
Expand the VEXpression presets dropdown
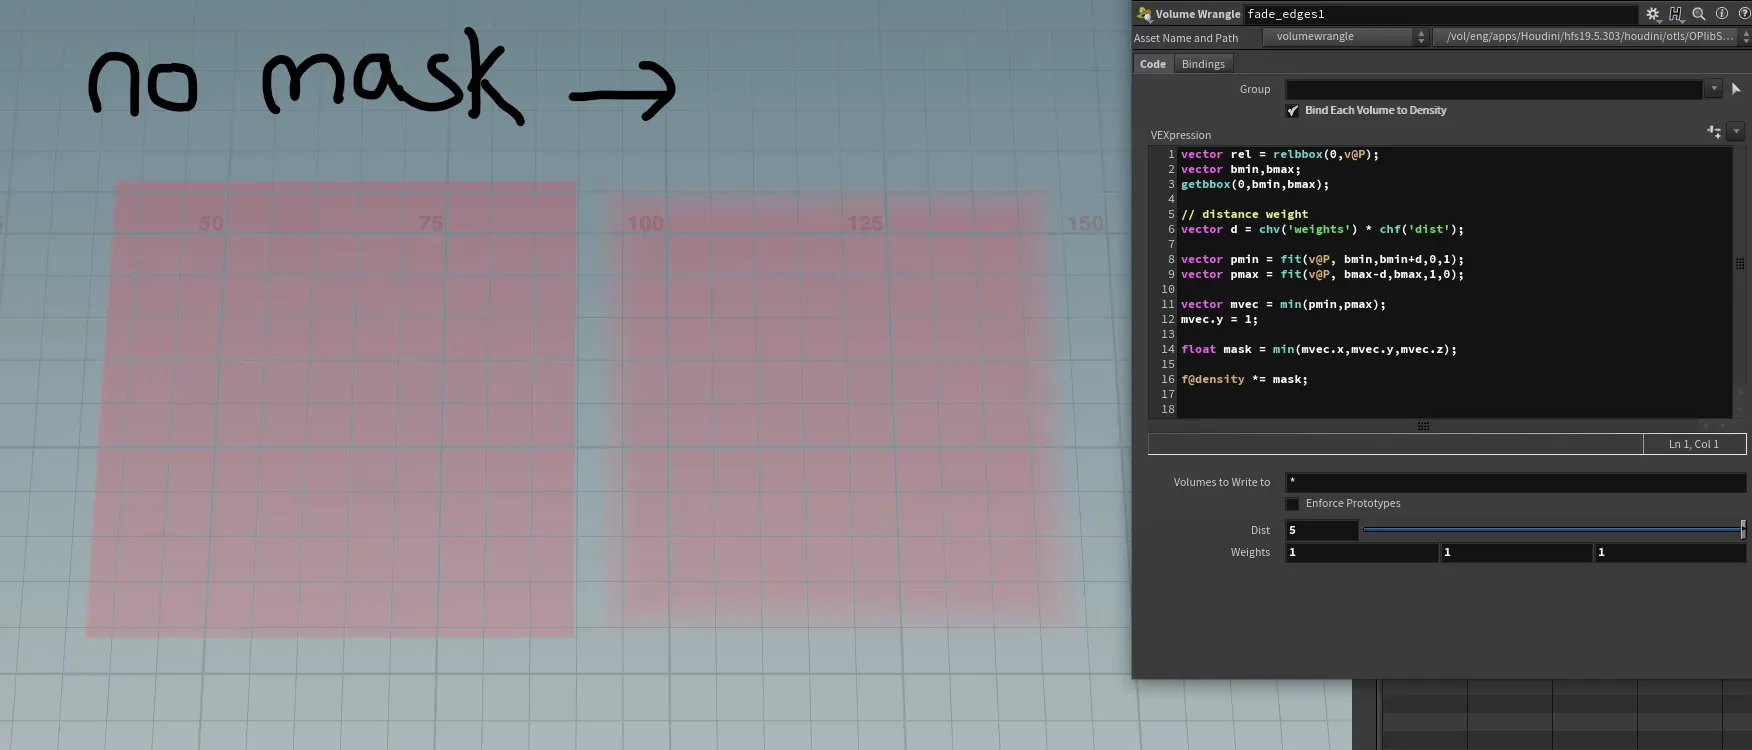pos(1736,132)
